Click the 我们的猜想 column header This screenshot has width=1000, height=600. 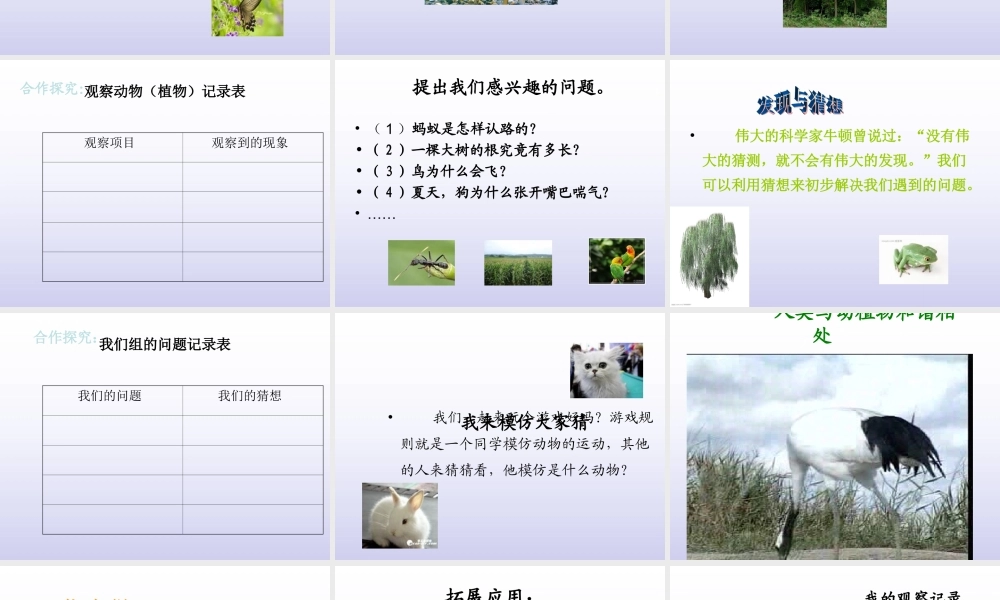click(252, 394)
